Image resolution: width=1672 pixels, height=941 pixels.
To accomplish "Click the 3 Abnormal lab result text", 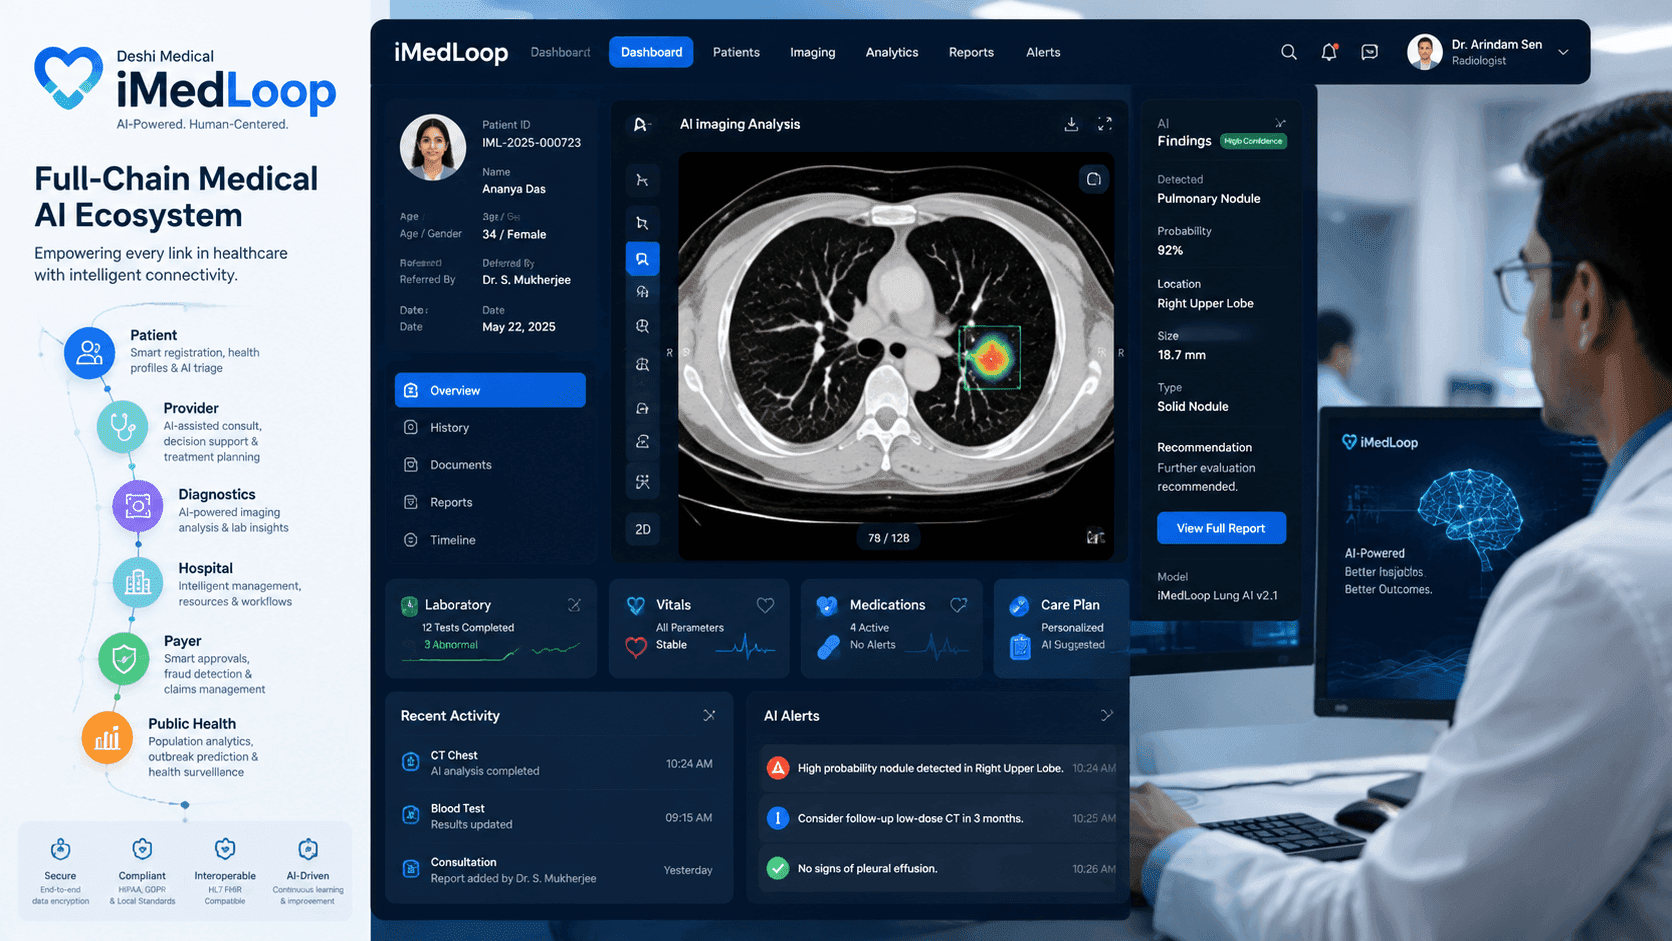I will click(x=451, y=645).
